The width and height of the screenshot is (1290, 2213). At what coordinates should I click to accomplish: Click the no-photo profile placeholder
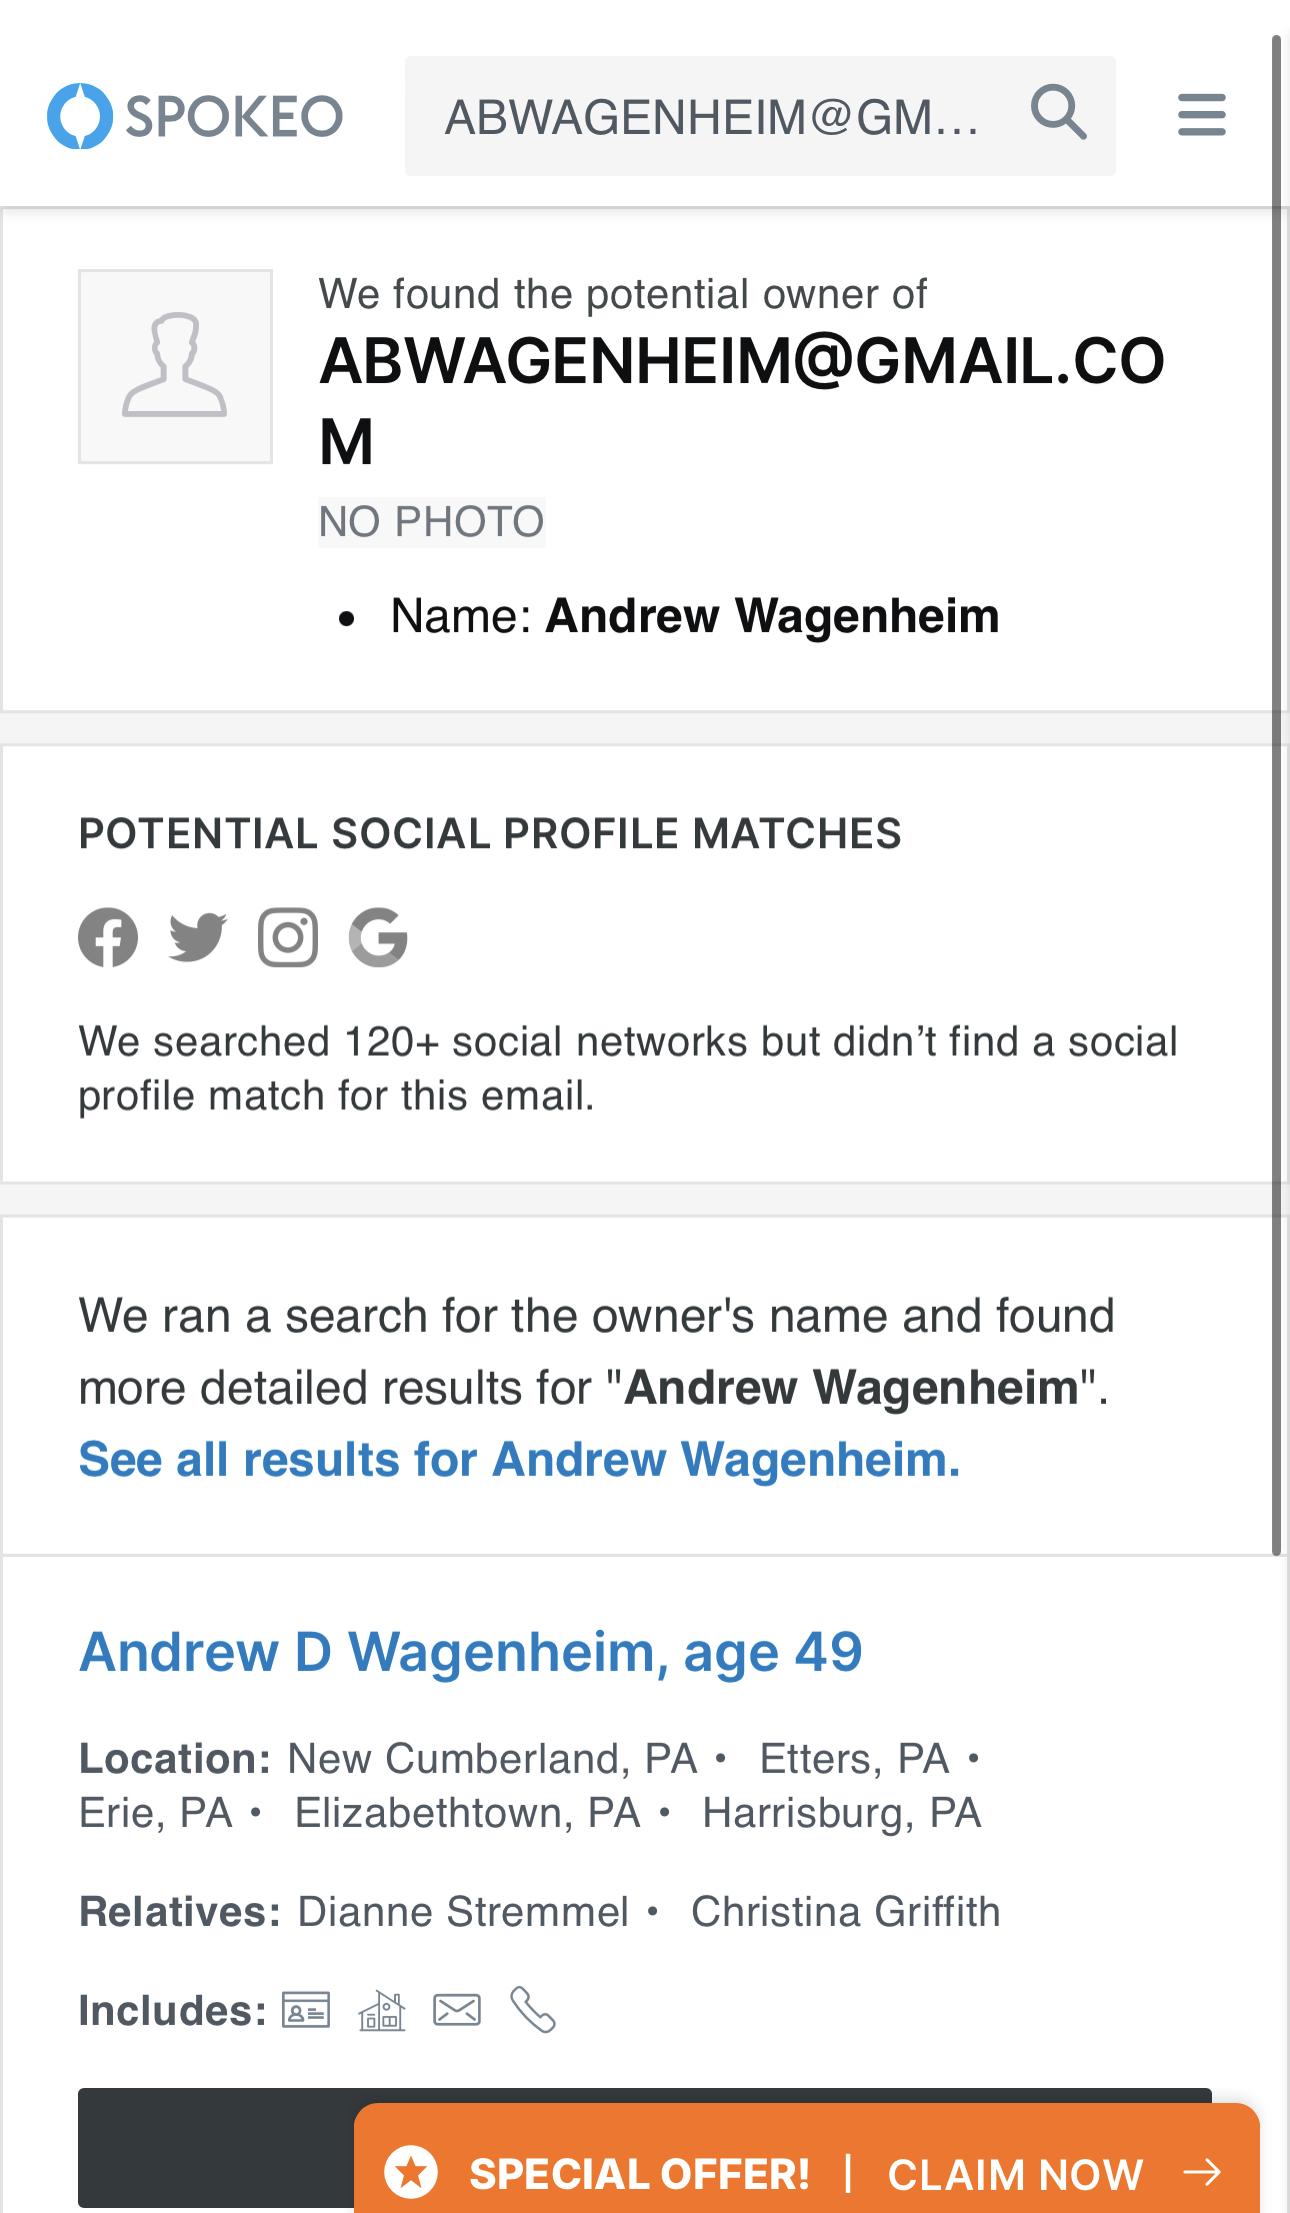[175, 366]
